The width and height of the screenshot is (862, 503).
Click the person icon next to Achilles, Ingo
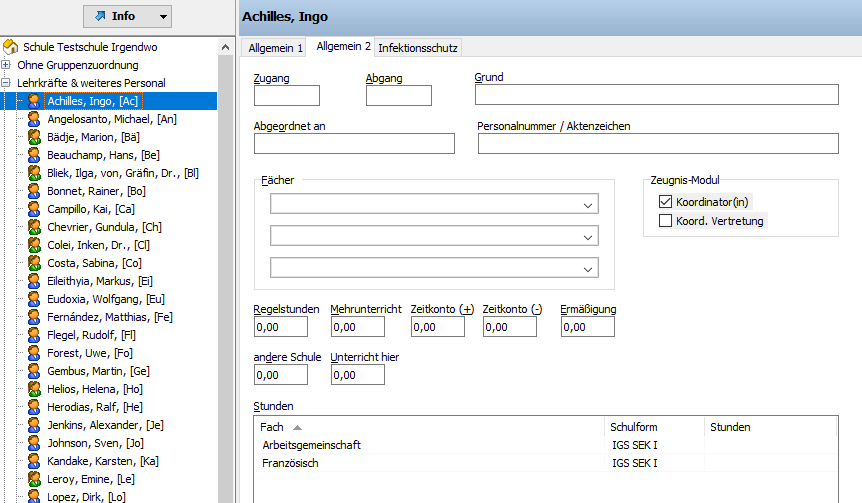(x=34, y=101)
